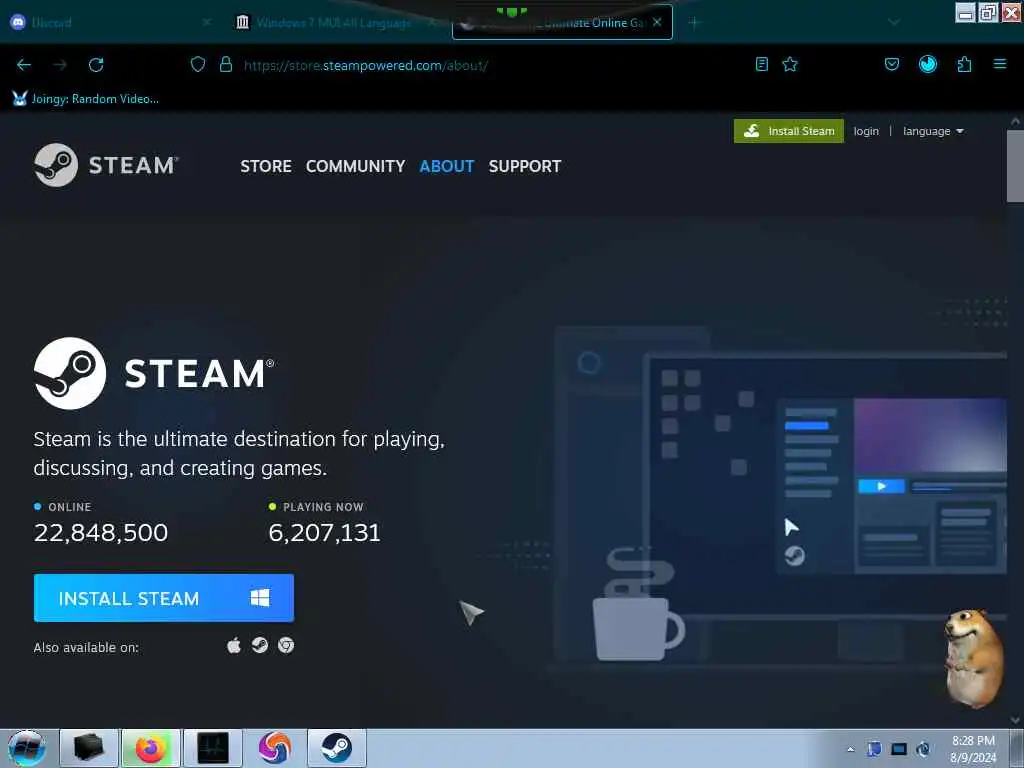Open the extensions puzzle icon
The width and height of the screenshot is (1024, 768).
[x=965, y=64]
